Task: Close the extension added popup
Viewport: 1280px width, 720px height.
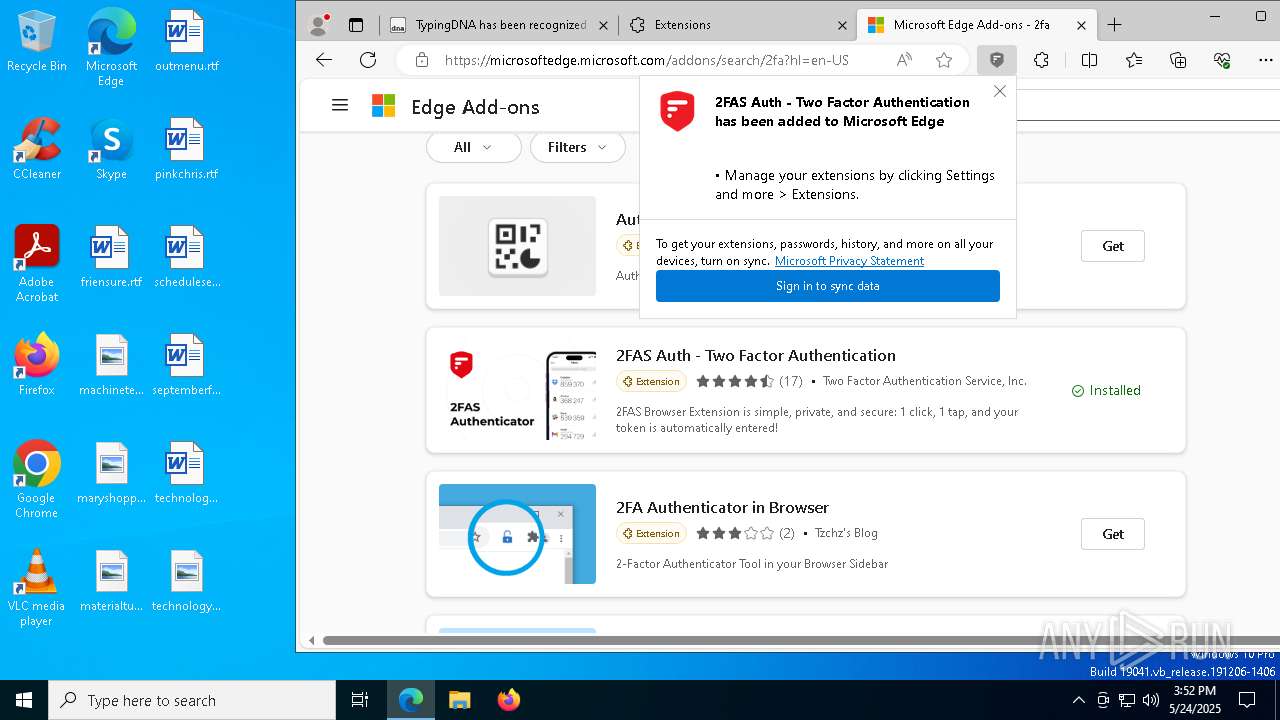Action: (1000, 91)
